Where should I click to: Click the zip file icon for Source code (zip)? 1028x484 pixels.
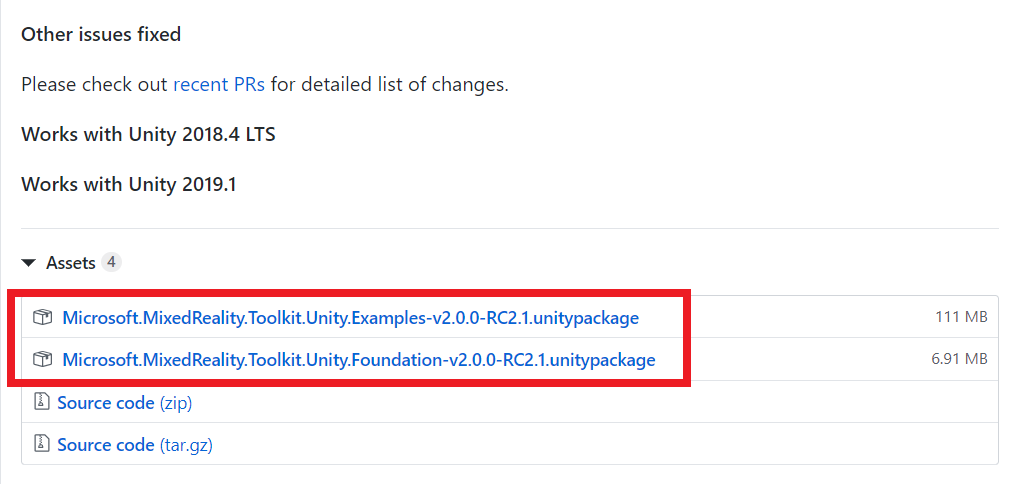43,402
